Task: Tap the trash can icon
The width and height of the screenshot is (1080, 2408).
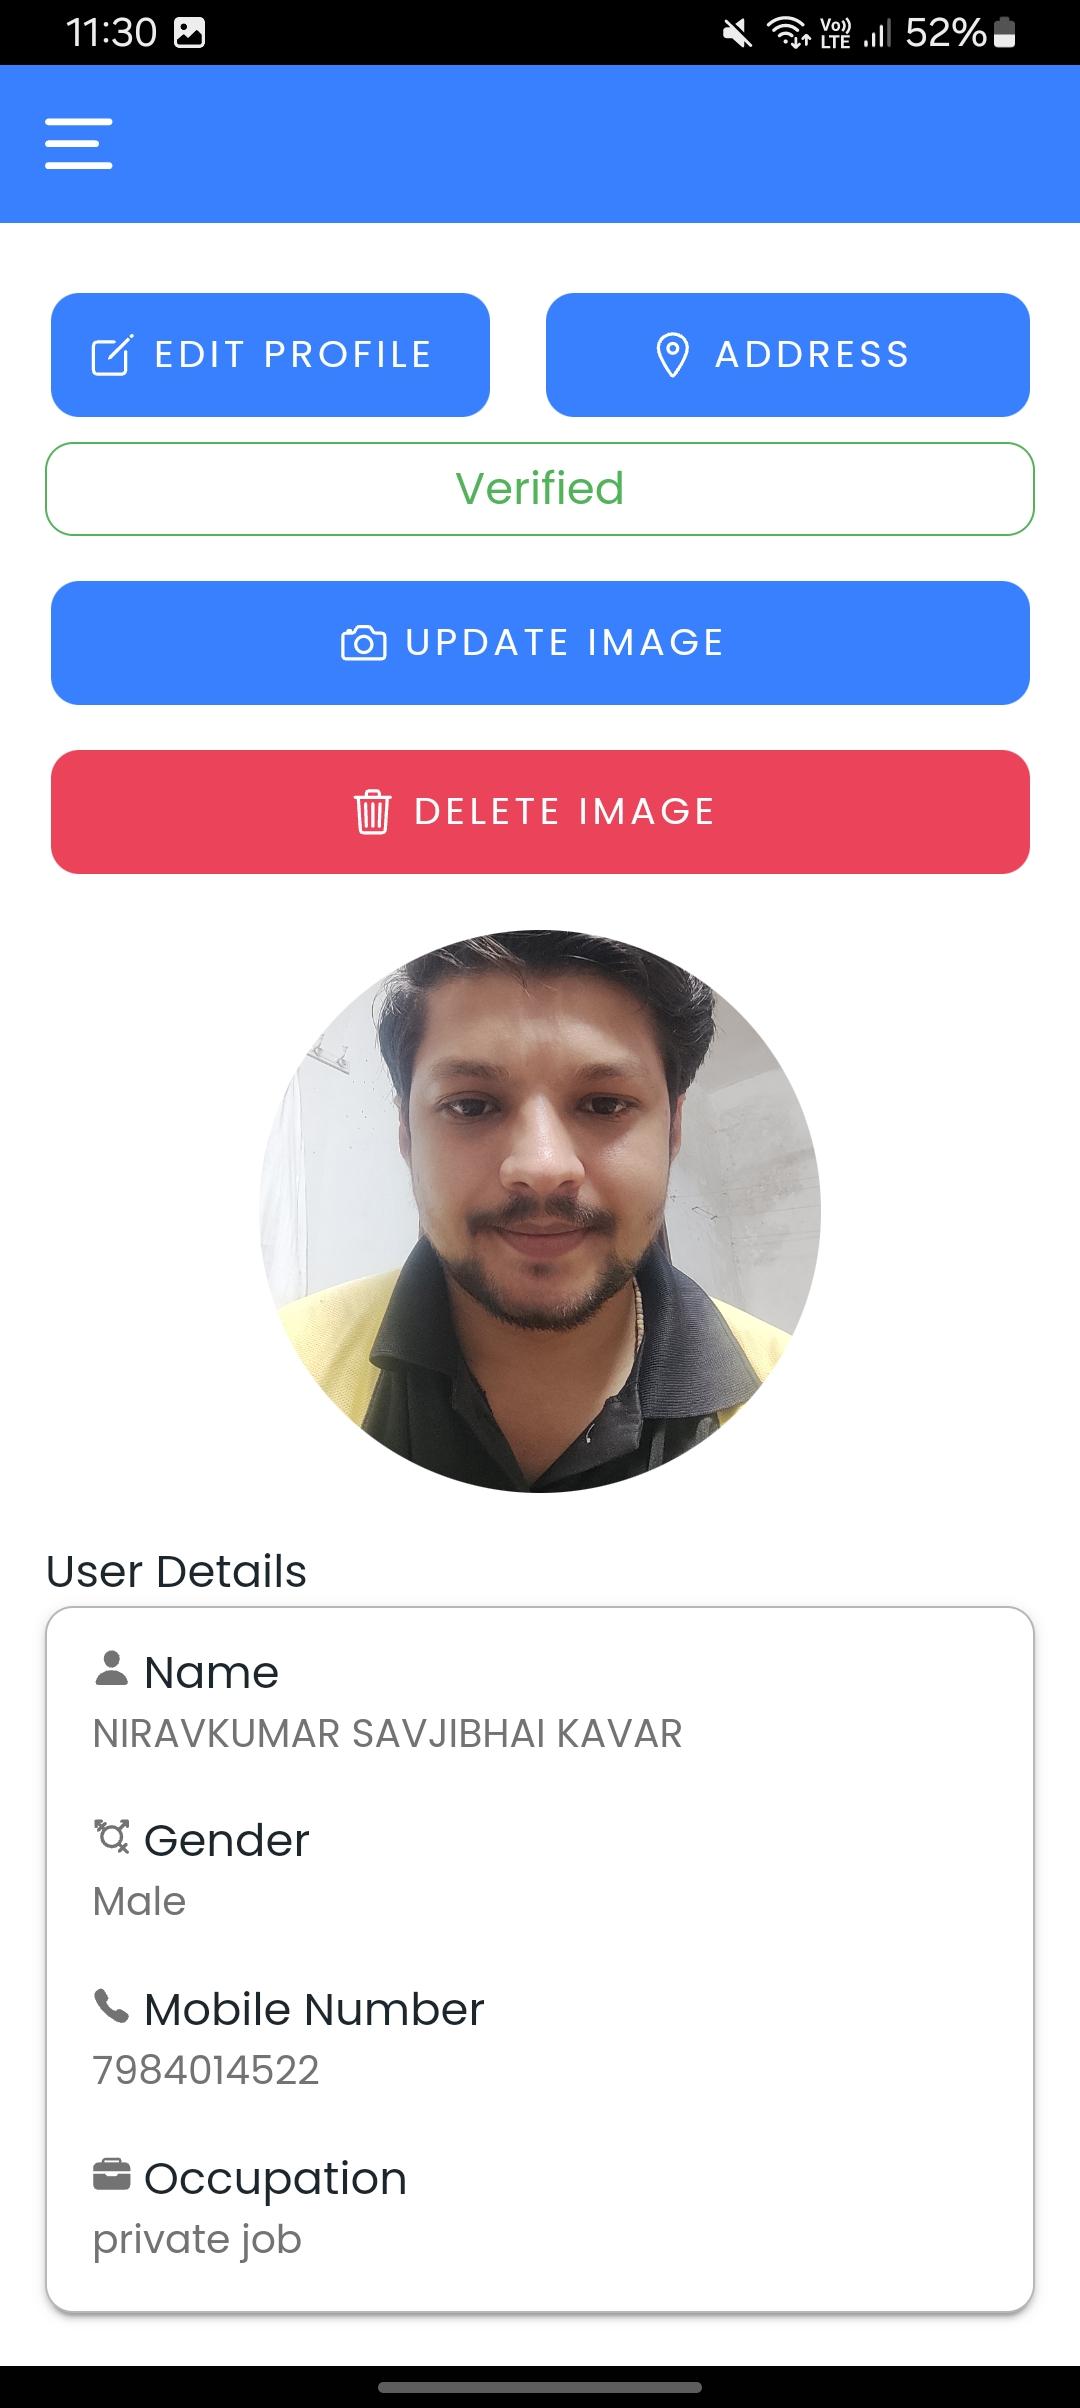Action: 372,812
